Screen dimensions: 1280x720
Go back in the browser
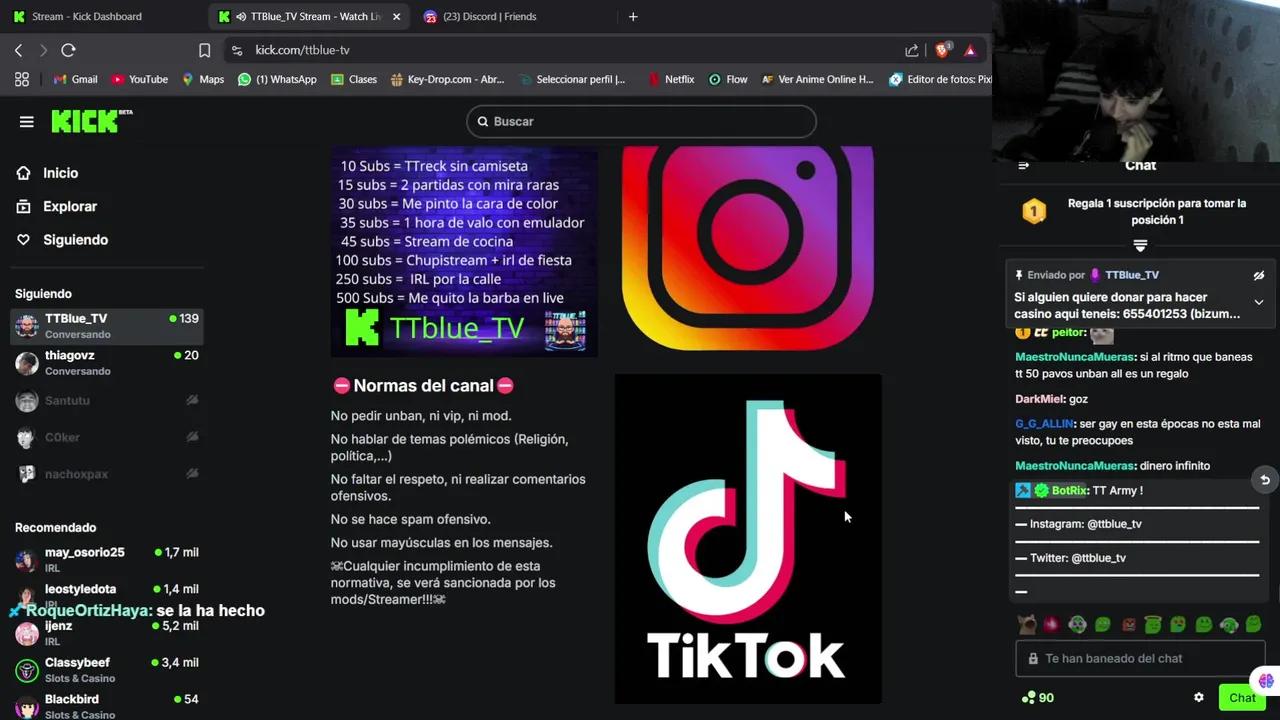coord(18,50)
